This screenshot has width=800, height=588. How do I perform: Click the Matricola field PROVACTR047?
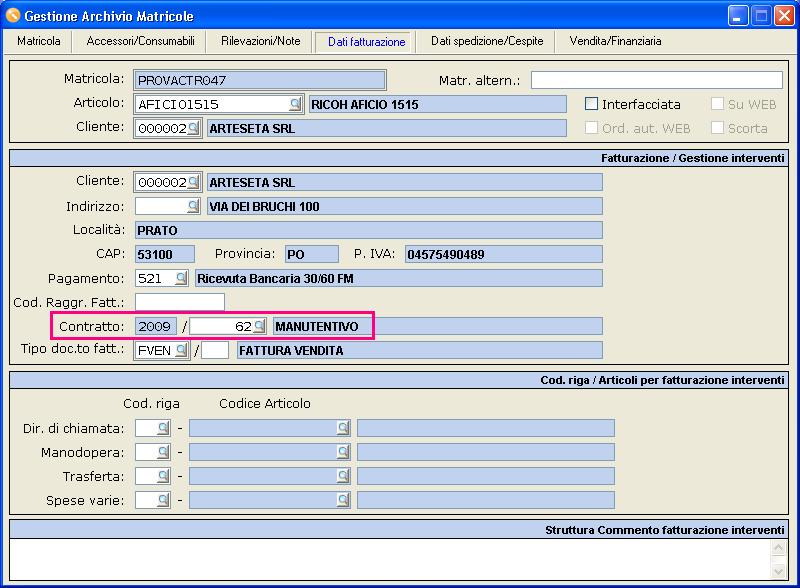pyautogui.click(x=260, y=80)
